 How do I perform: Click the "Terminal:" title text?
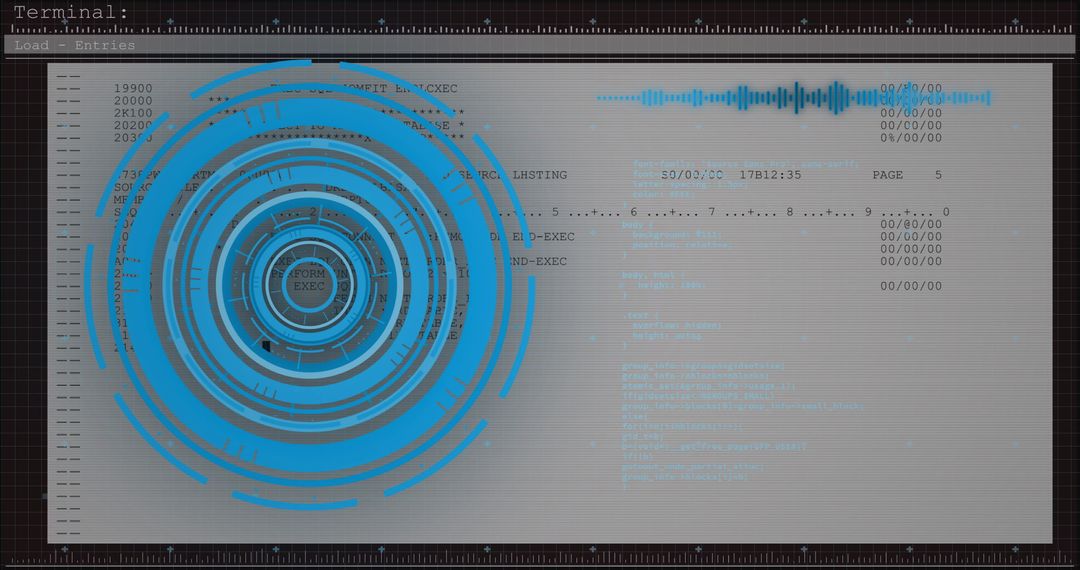(x=71, y=12)
